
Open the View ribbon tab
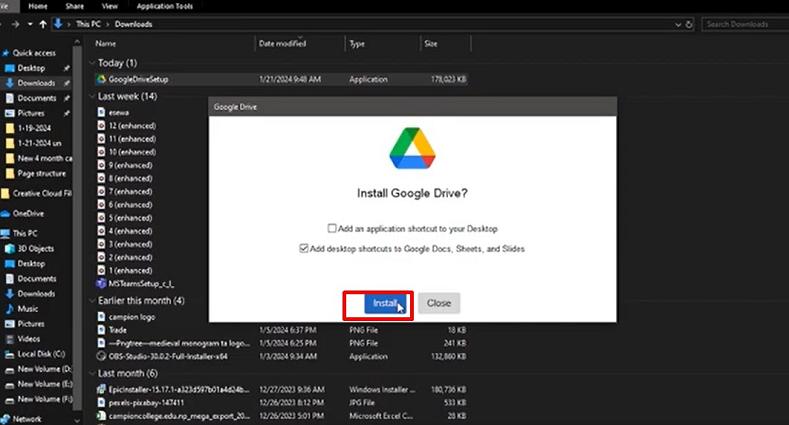point(110,7)
